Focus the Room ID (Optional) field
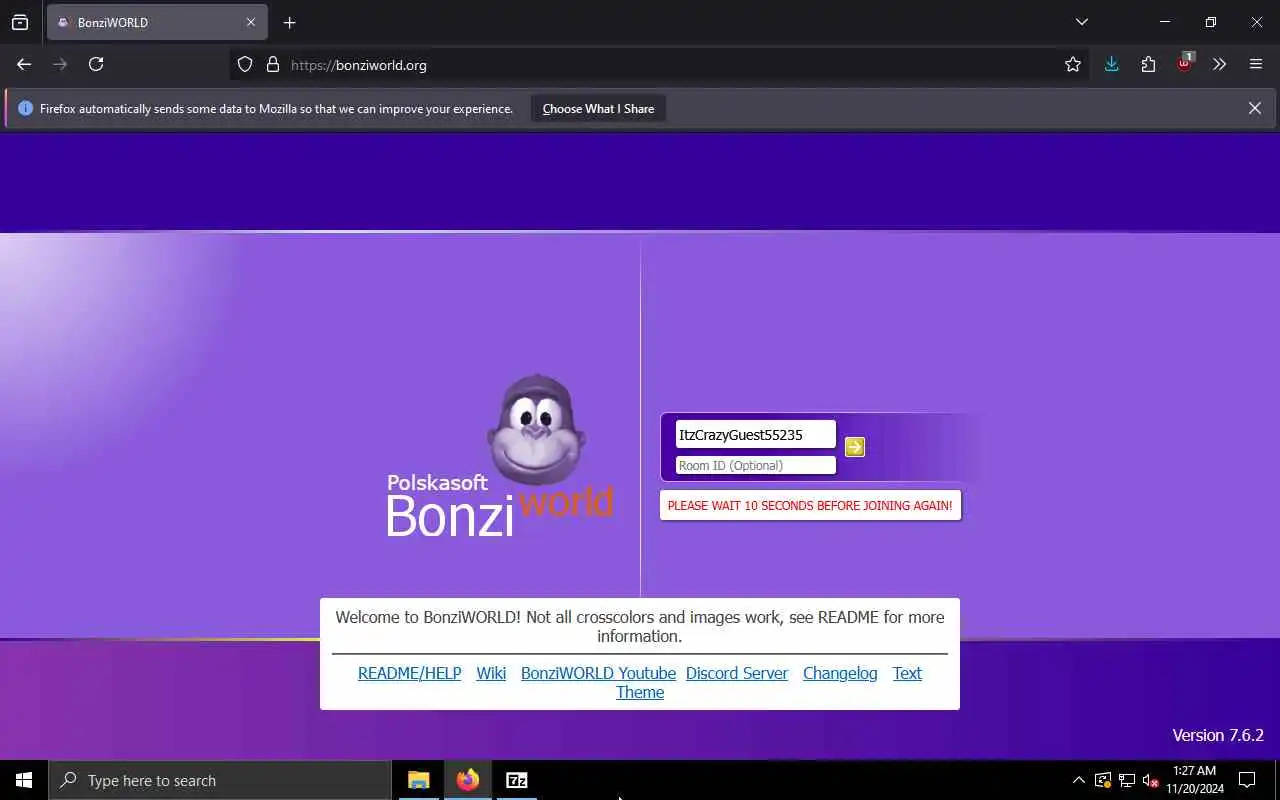 (756, 465)
